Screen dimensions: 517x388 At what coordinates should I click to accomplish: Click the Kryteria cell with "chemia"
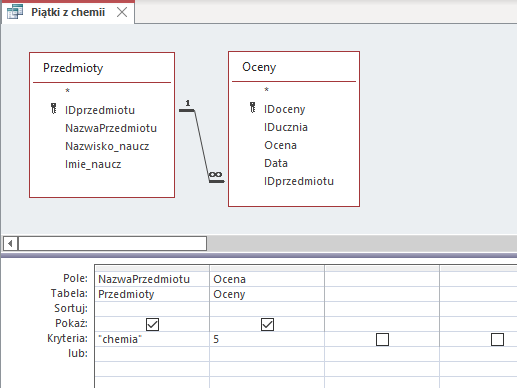click(152, 339)
